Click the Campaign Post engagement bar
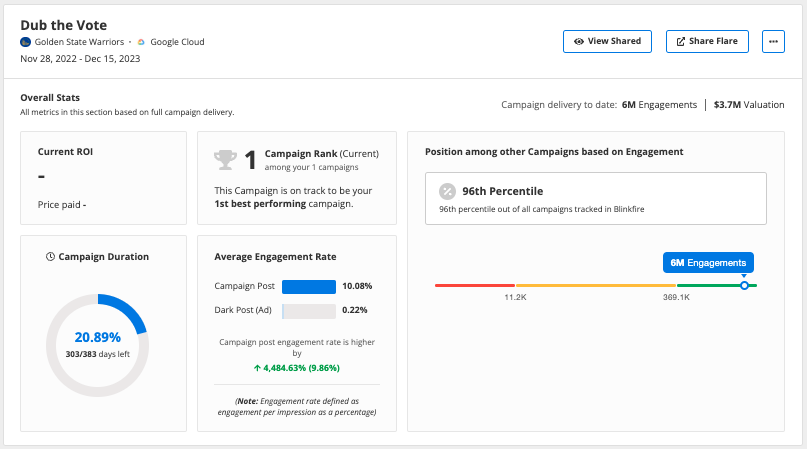 (x=309, y=286)
